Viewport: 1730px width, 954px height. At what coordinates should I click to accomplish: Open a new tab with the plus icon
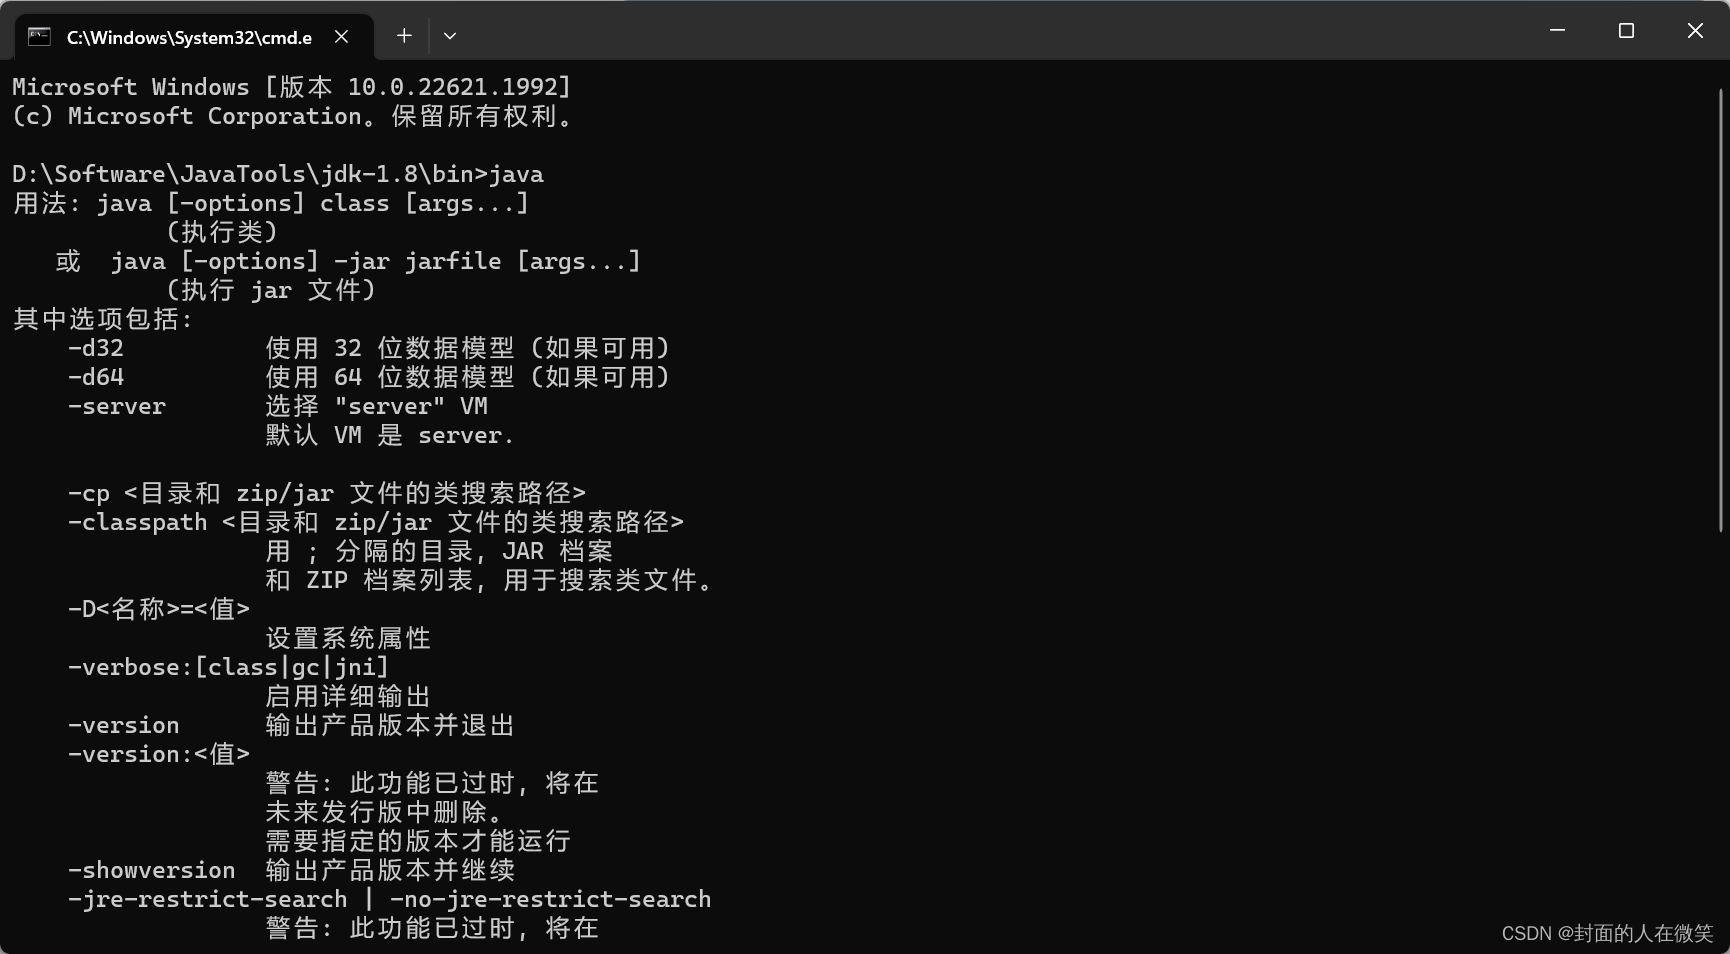[x=404, y=35]
